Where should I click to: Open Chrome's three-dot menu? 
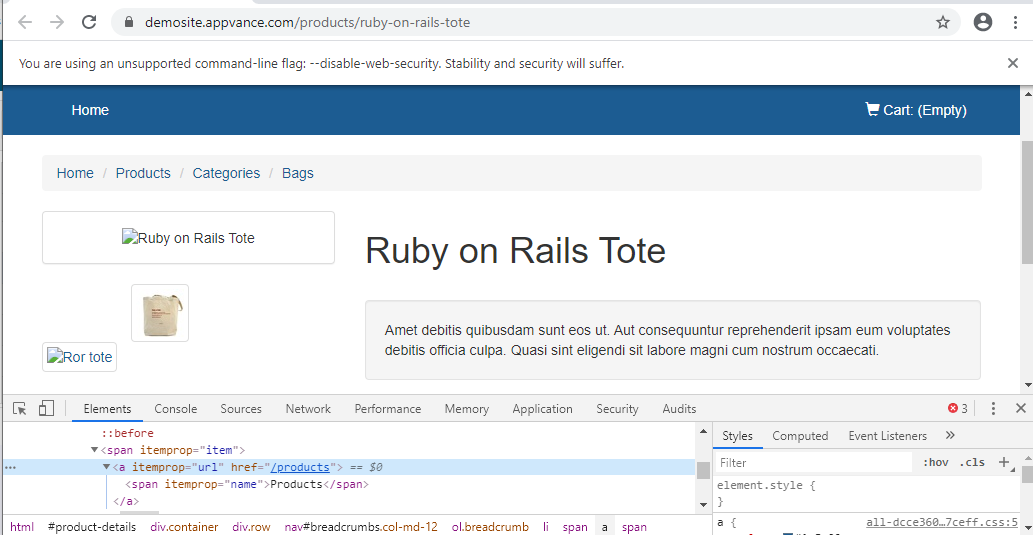(1015, 22)
